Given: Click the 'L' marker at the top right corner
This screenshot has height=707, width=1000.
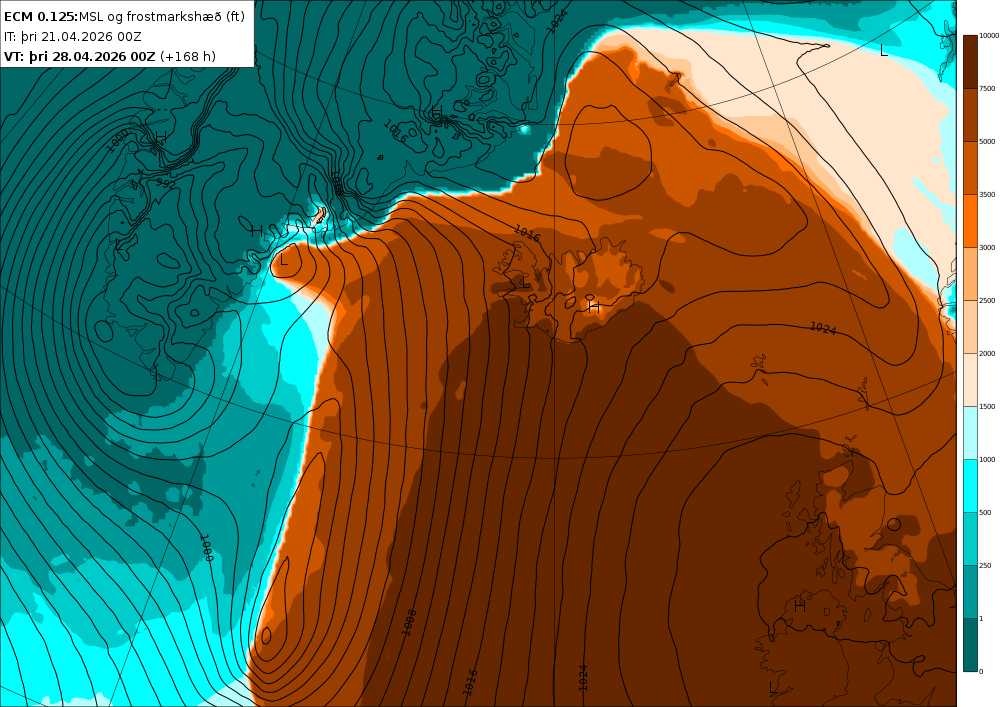Looking at the screenshot, I should coord(884,50).
